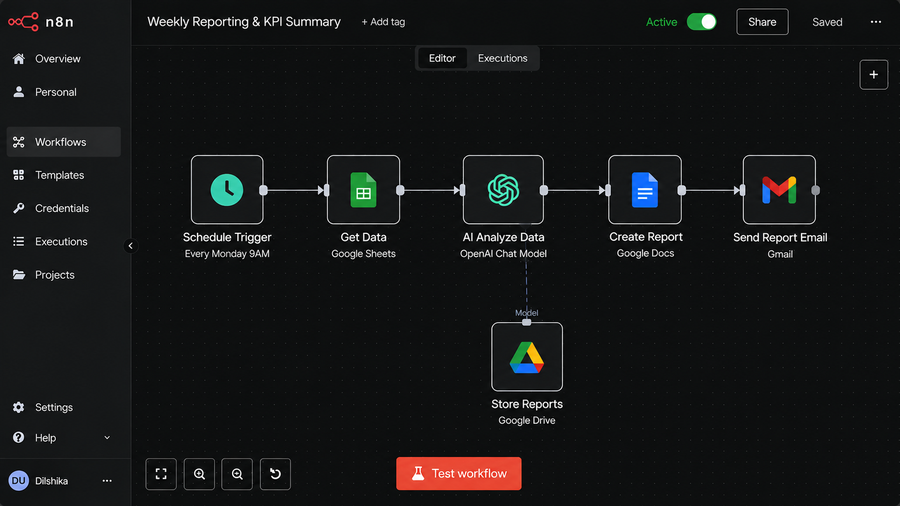Image resolution: width=900 pixels, height=506 pixels.
Task: Click the Schedule Trigger output connector
Action: pos(263,190)
